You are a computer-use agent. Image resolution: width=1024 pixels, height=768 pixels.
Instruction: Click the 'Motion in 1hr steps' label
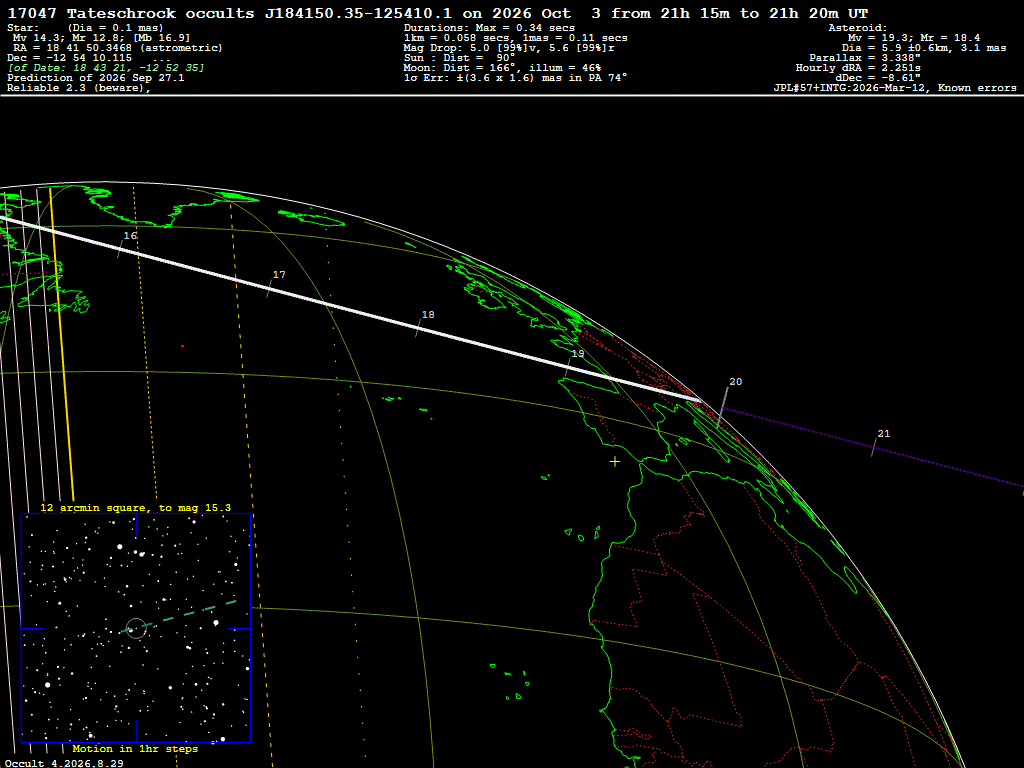[x=135, y=748]
